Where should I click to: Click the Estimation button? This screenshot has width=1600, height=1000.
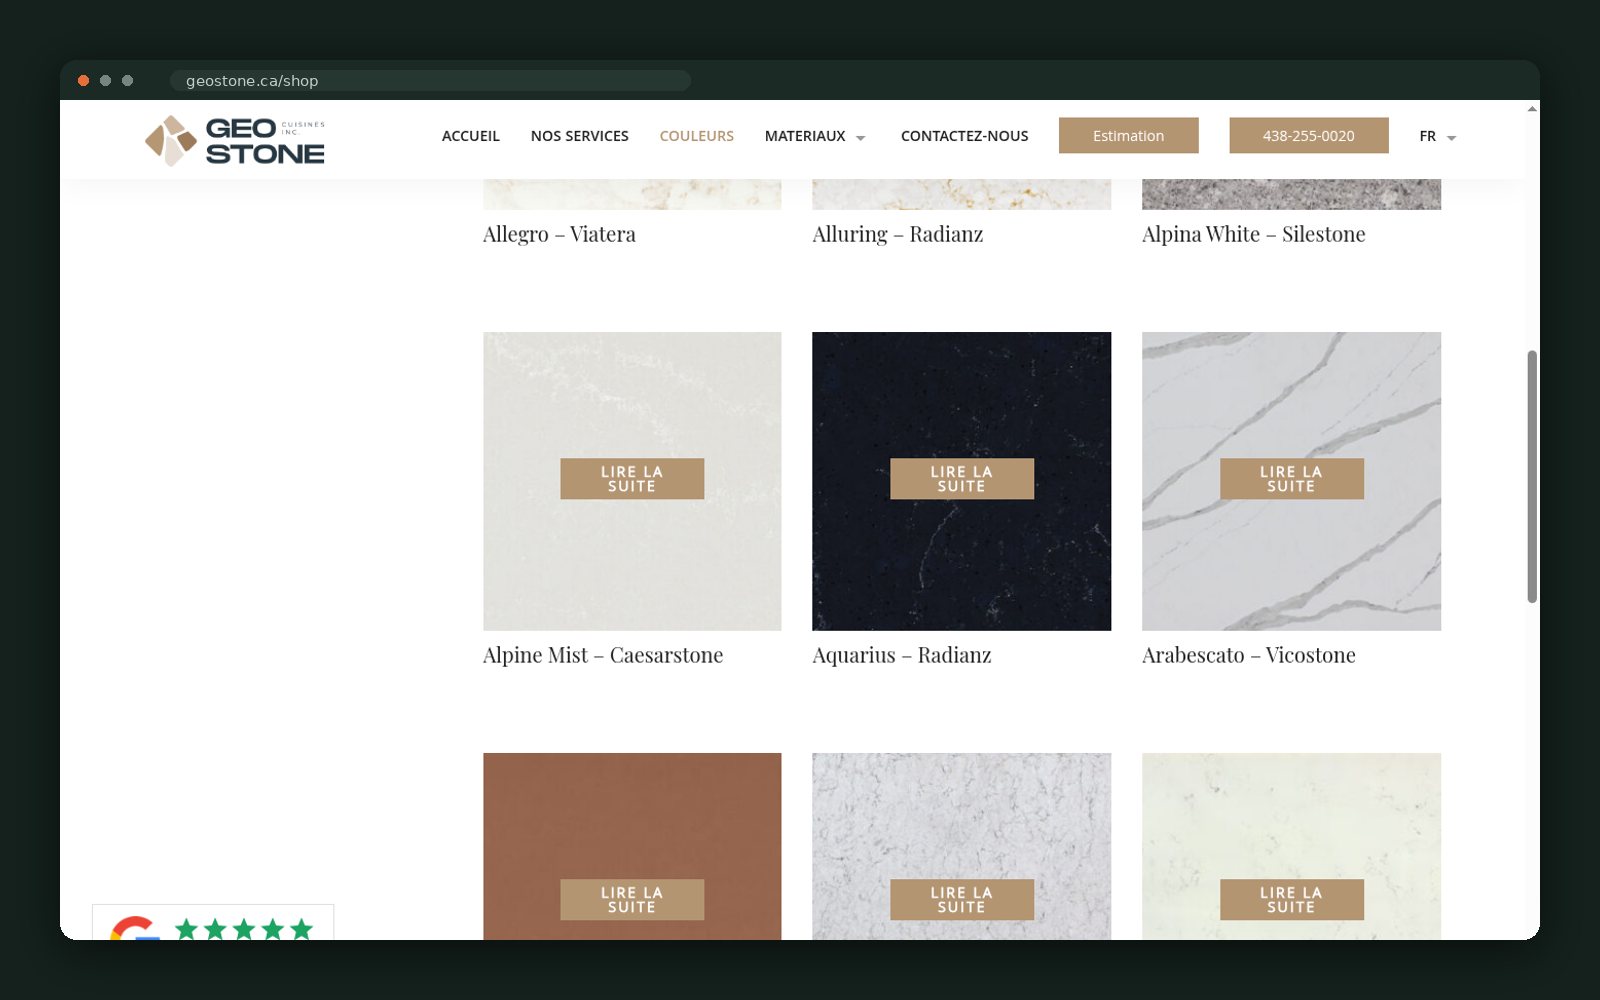[1128, 136]
